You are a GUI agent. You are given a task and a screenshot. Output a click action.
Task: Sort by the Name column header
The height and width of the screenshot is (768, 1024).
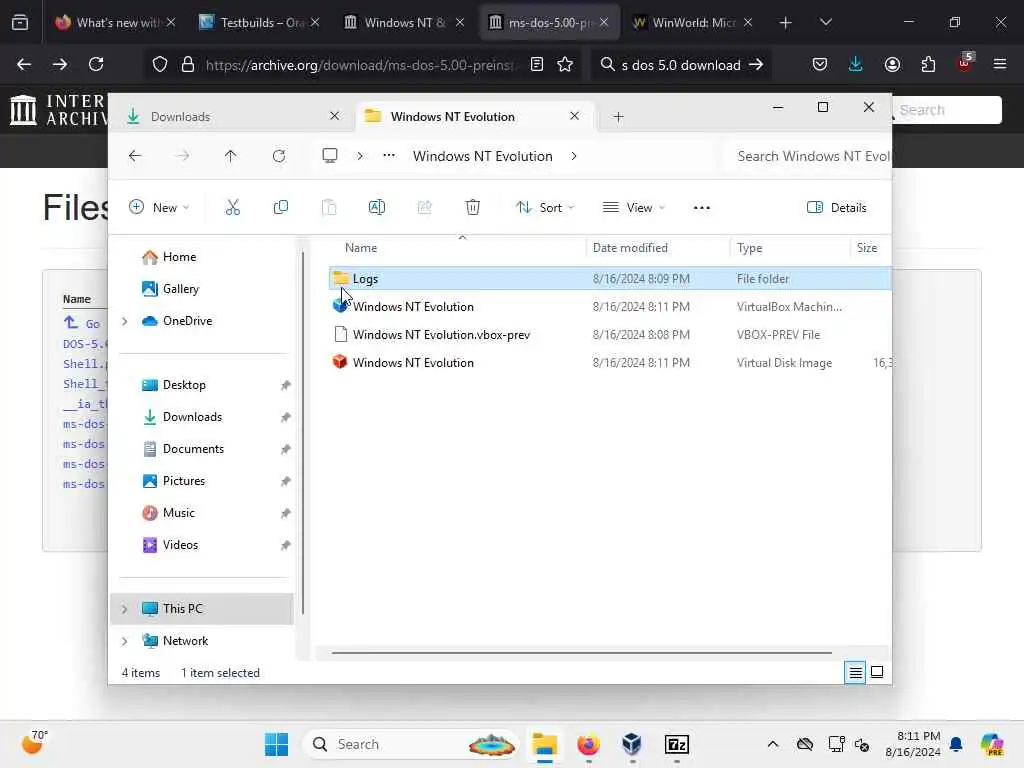(360, 248)
